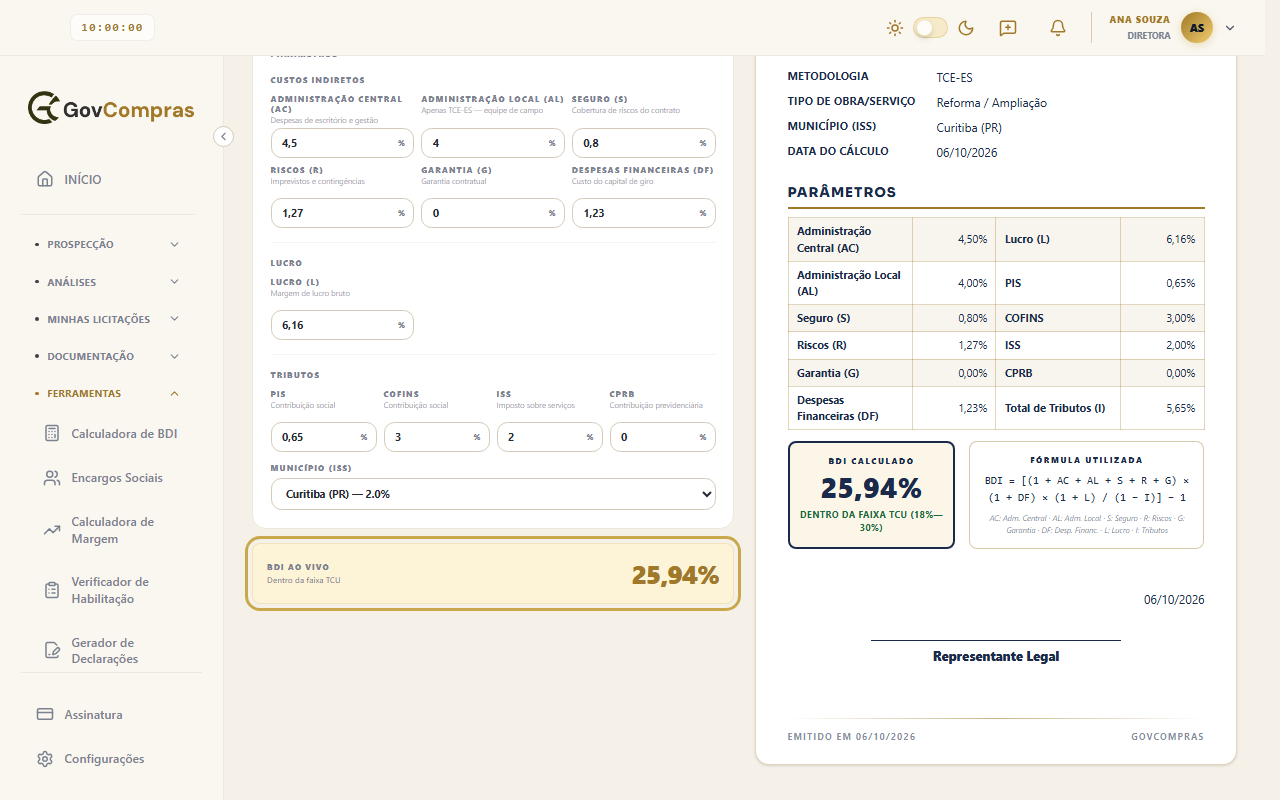Click the PIS percentage field
The image size is (1280, 800).
click(324, 437)
